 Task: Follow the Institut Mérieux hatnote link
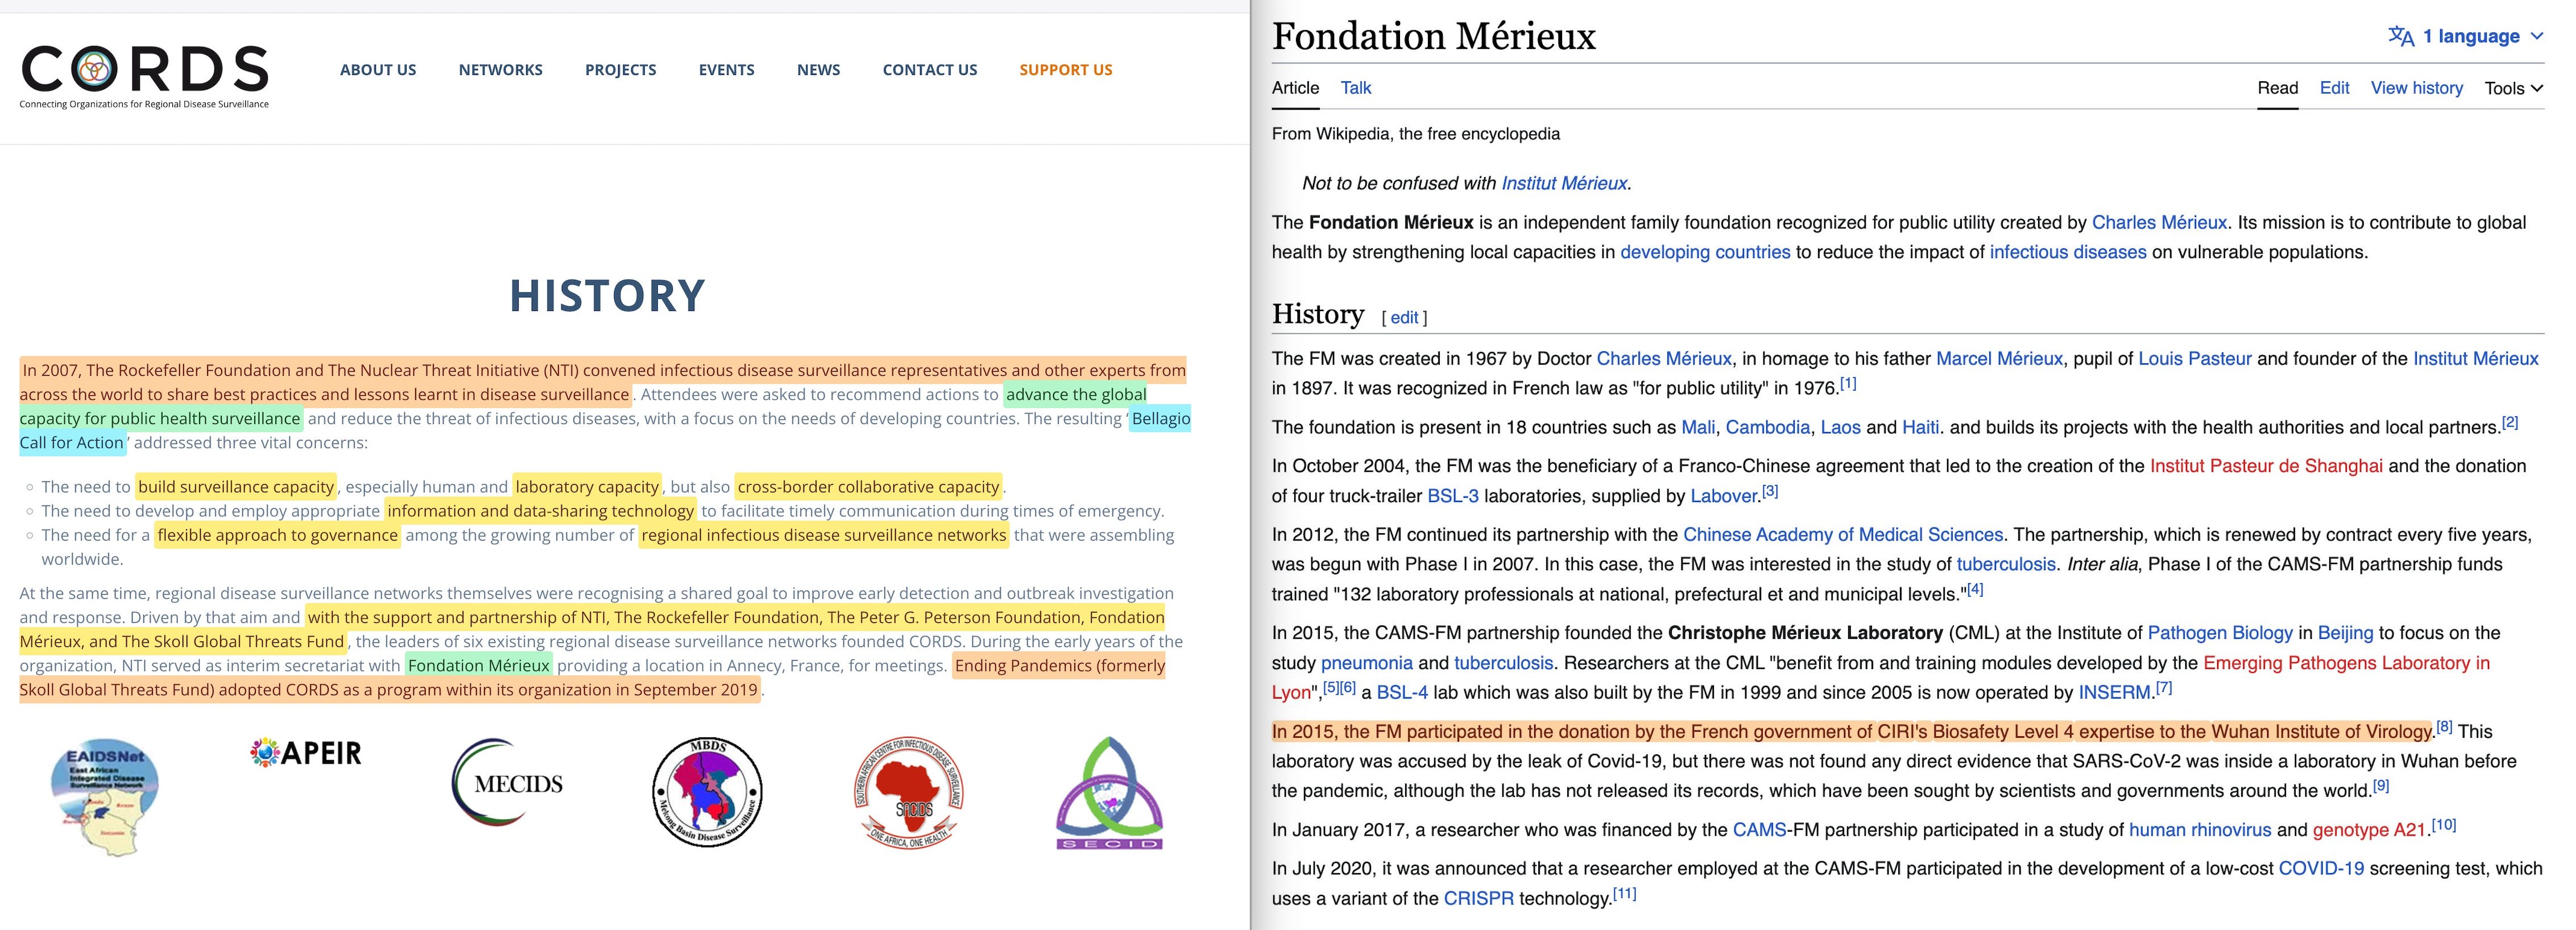1564,183
